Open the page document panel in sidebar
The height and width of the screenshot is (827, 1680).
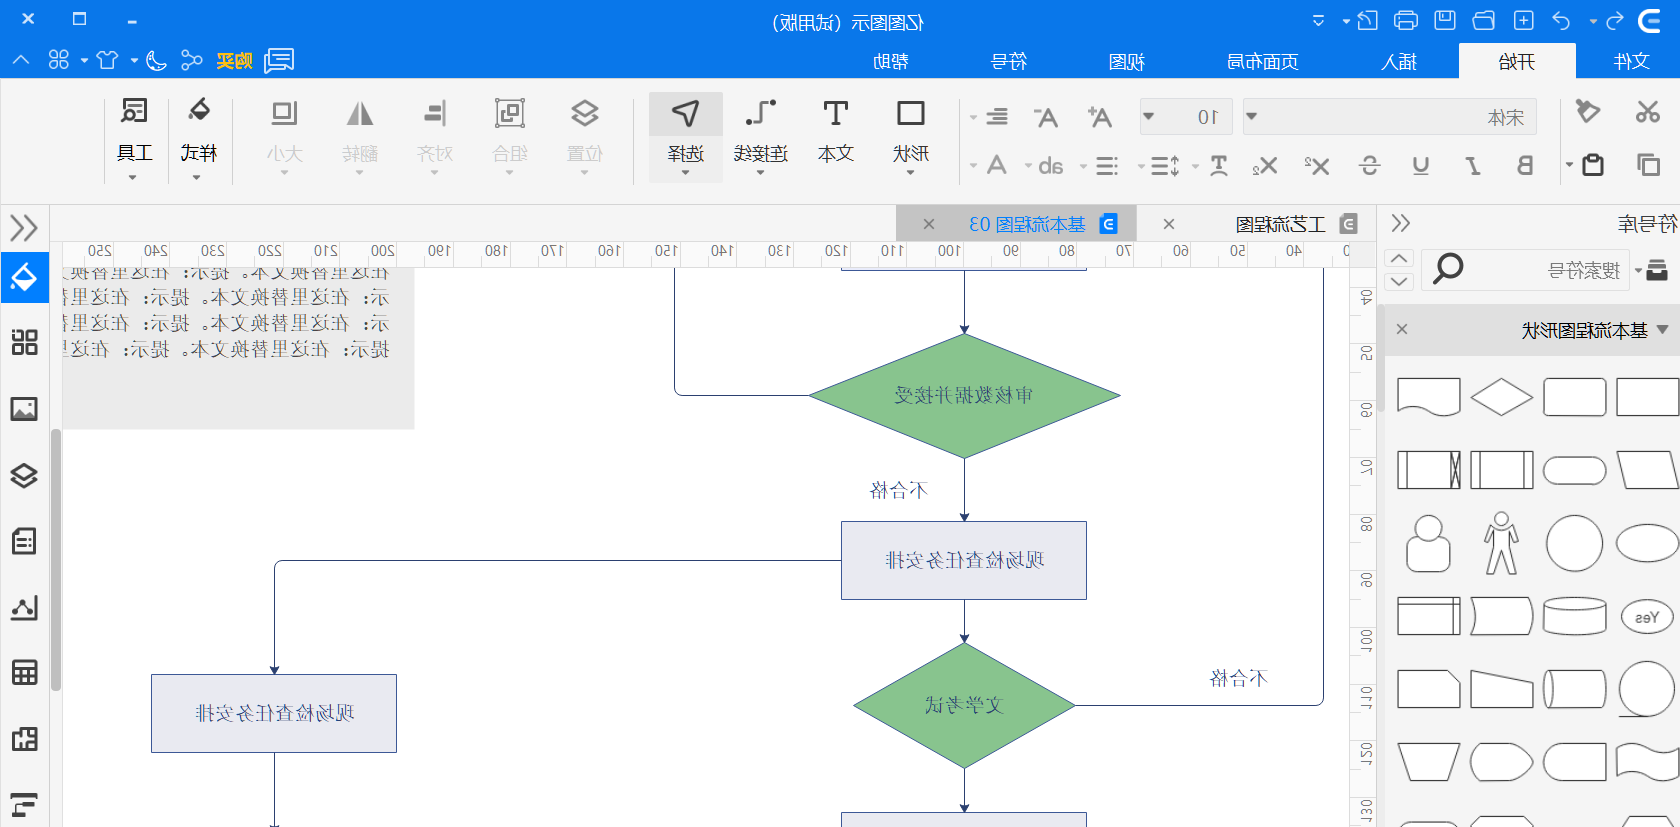point(24,541)
